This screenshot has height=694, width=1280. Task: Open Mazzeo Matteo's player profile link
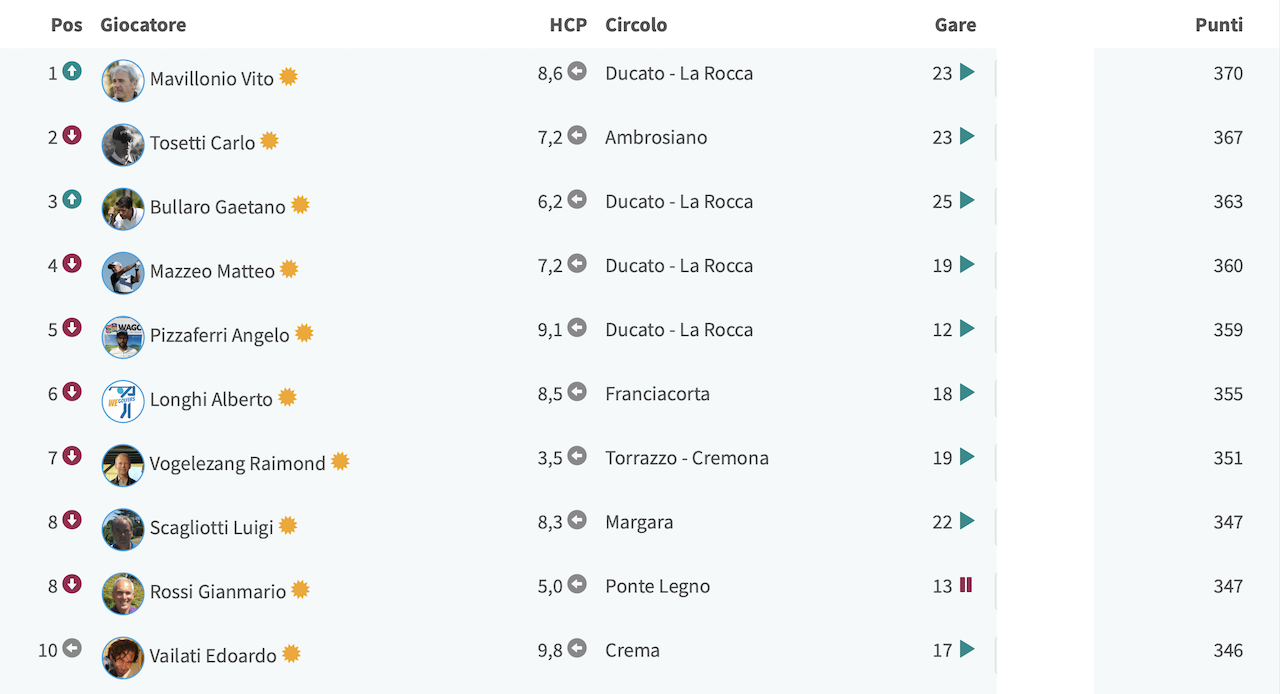coord(212,271)
